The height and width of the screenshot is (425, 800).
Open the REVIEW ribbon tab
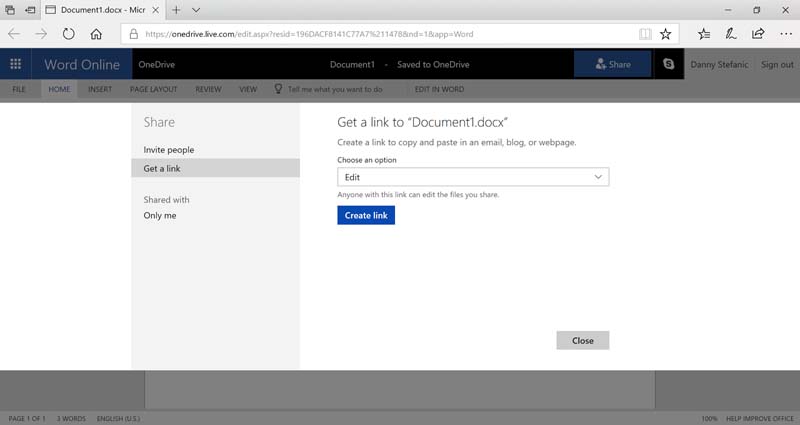208,89
